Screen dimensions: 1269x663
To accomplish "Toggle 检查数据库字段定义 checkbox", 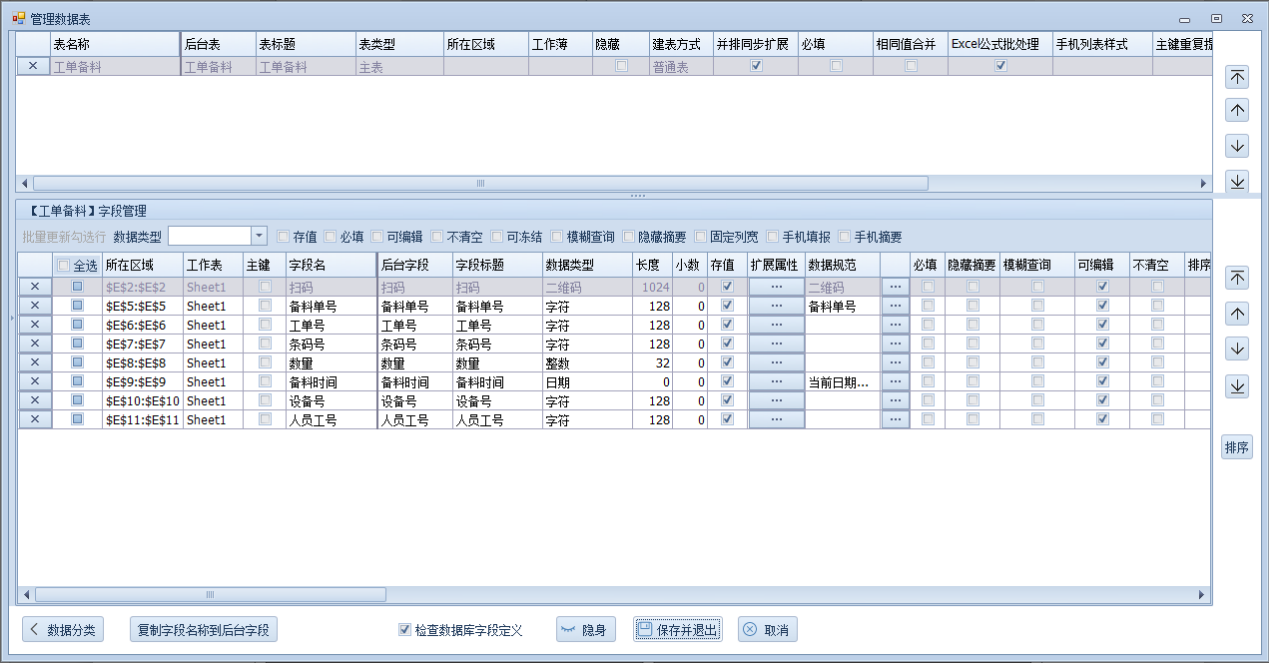I will click(x=405, y=630).
